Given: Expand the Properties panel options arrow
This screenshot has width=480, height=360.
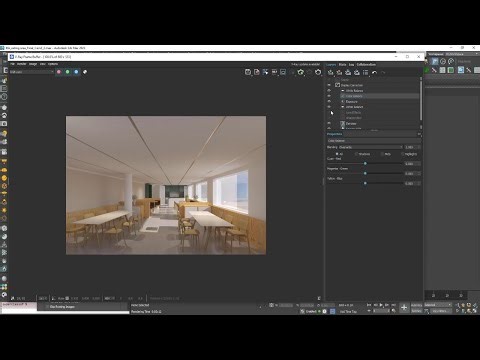Looking at the screenshot, I should [419, 134].
